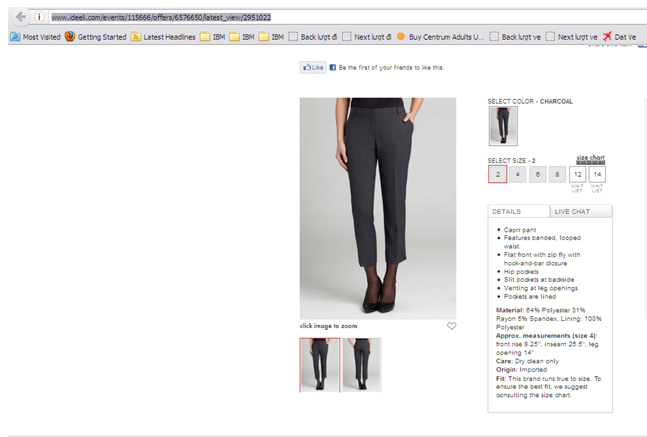Switch to the Details tab

[517, 212]
